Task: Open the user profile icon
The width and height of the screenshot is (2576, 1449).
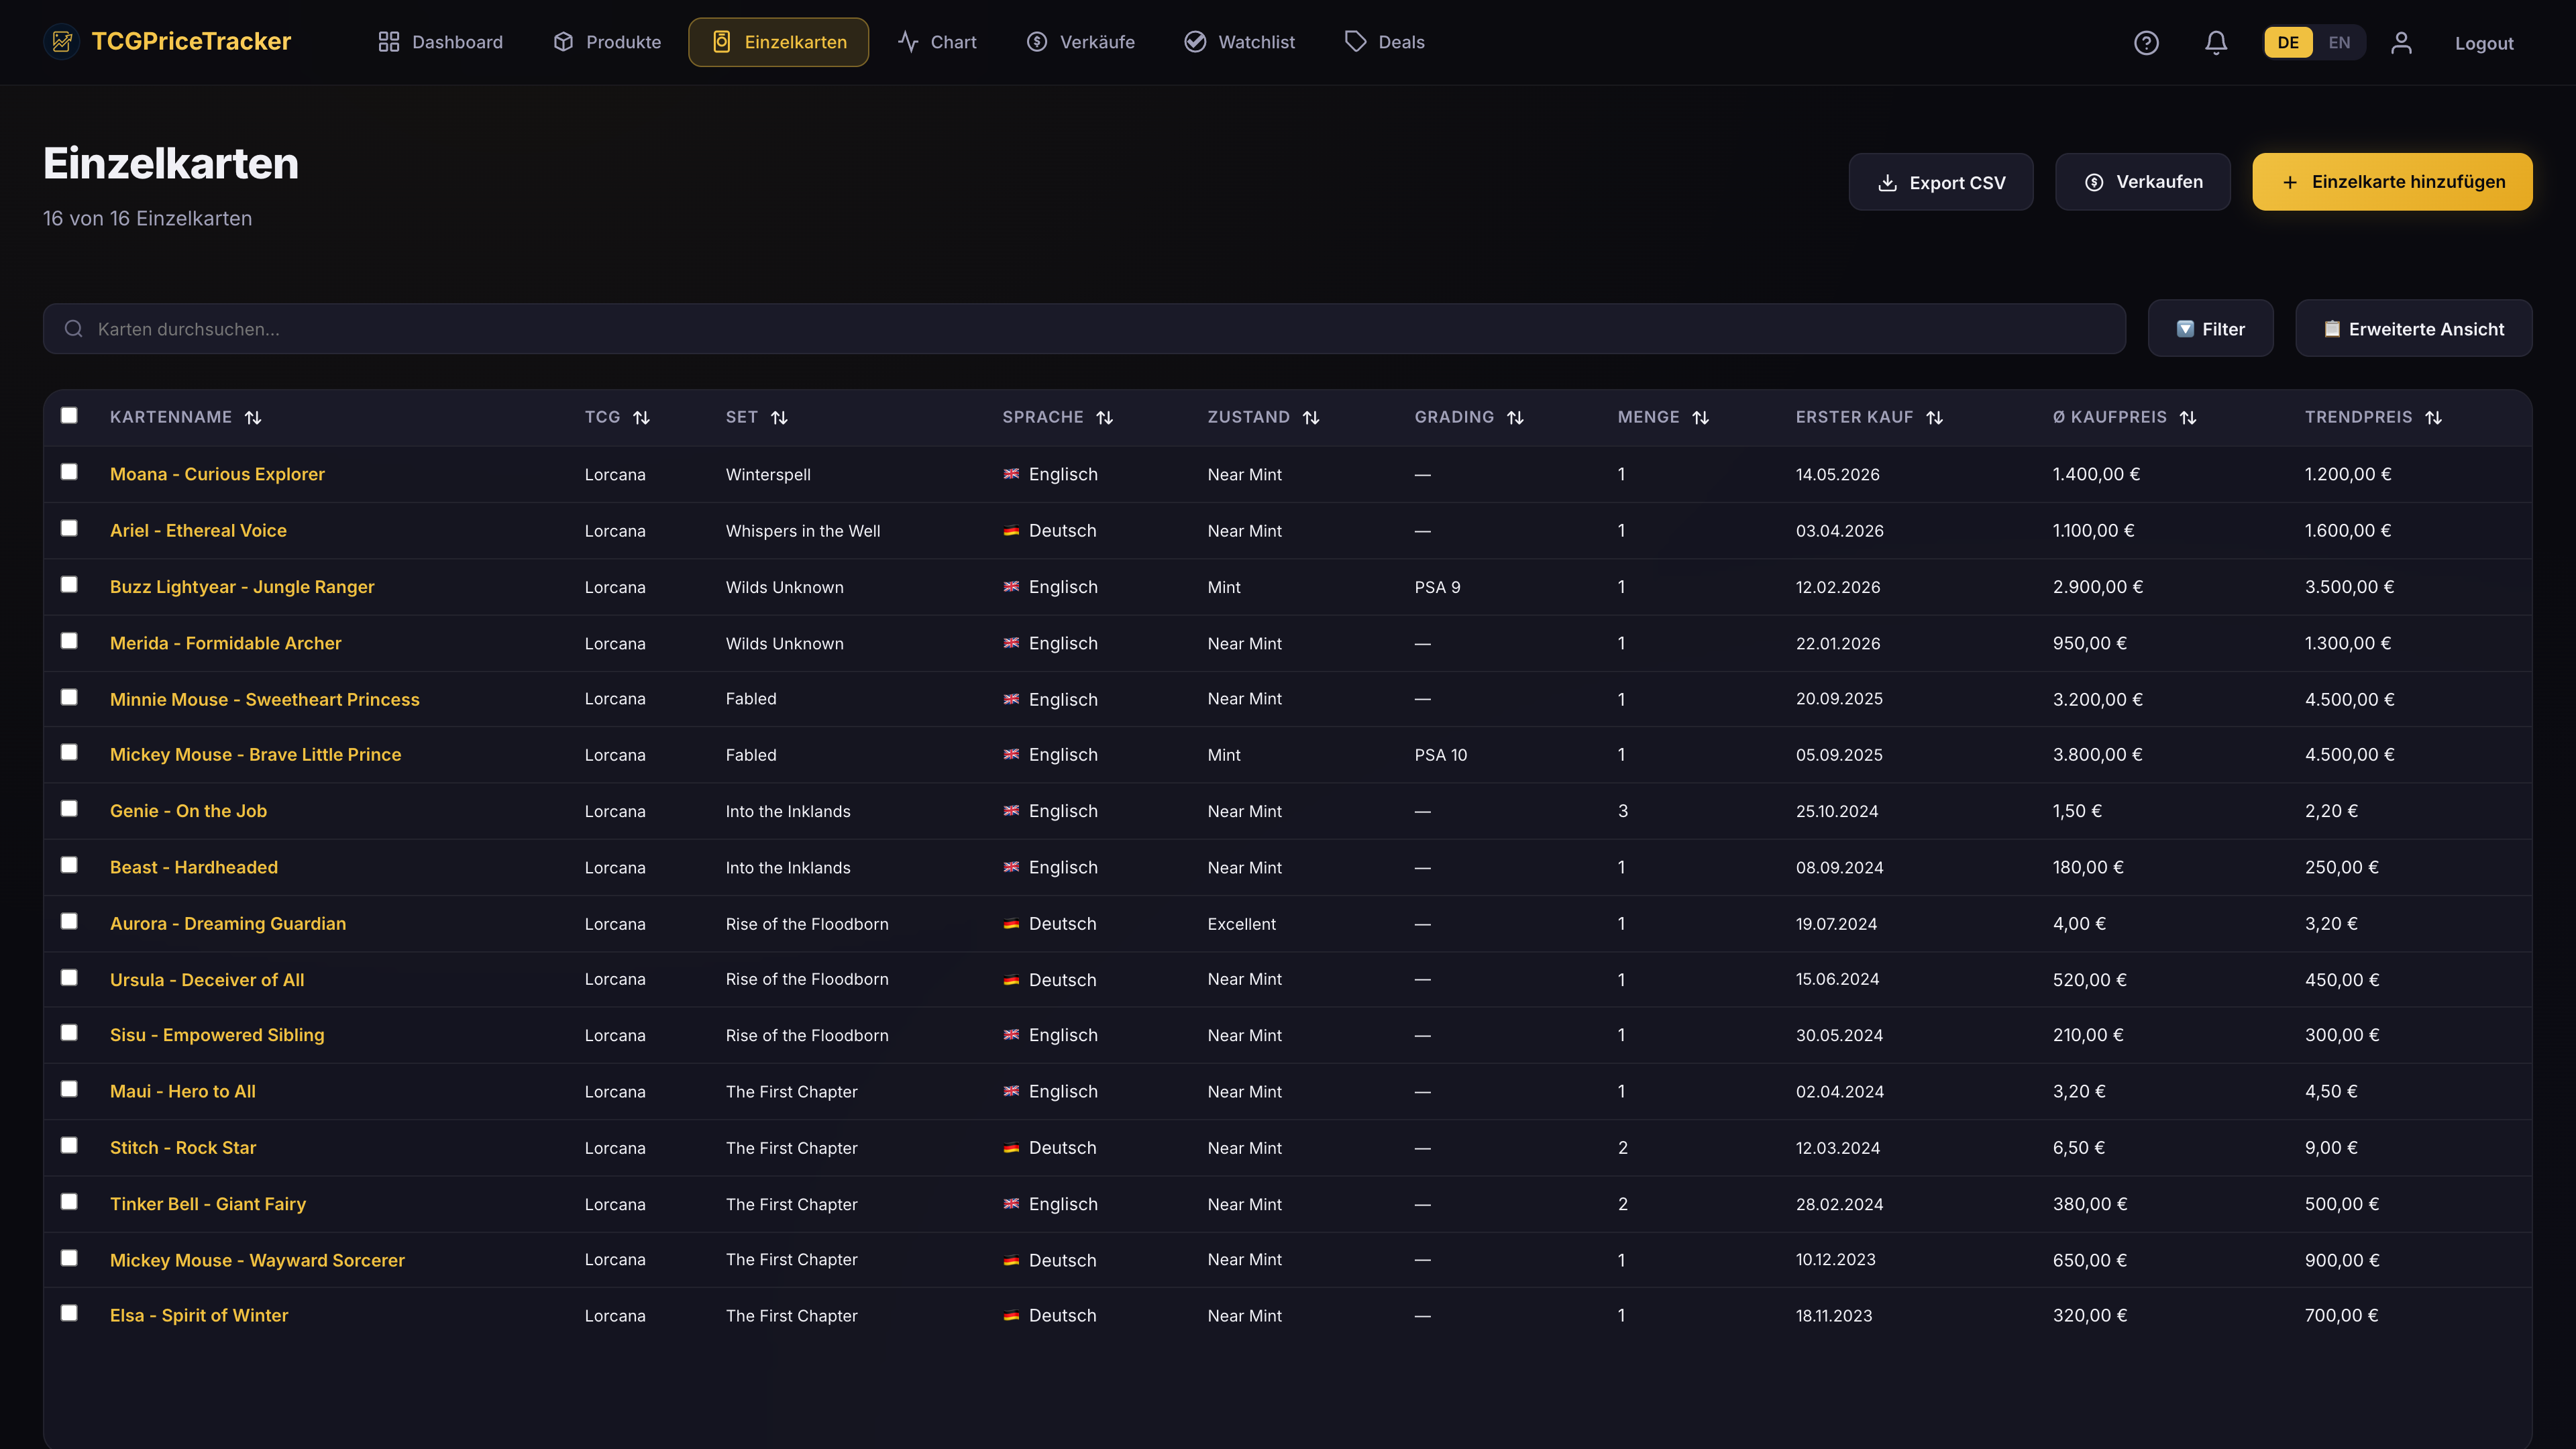Action: (2401, 42)
